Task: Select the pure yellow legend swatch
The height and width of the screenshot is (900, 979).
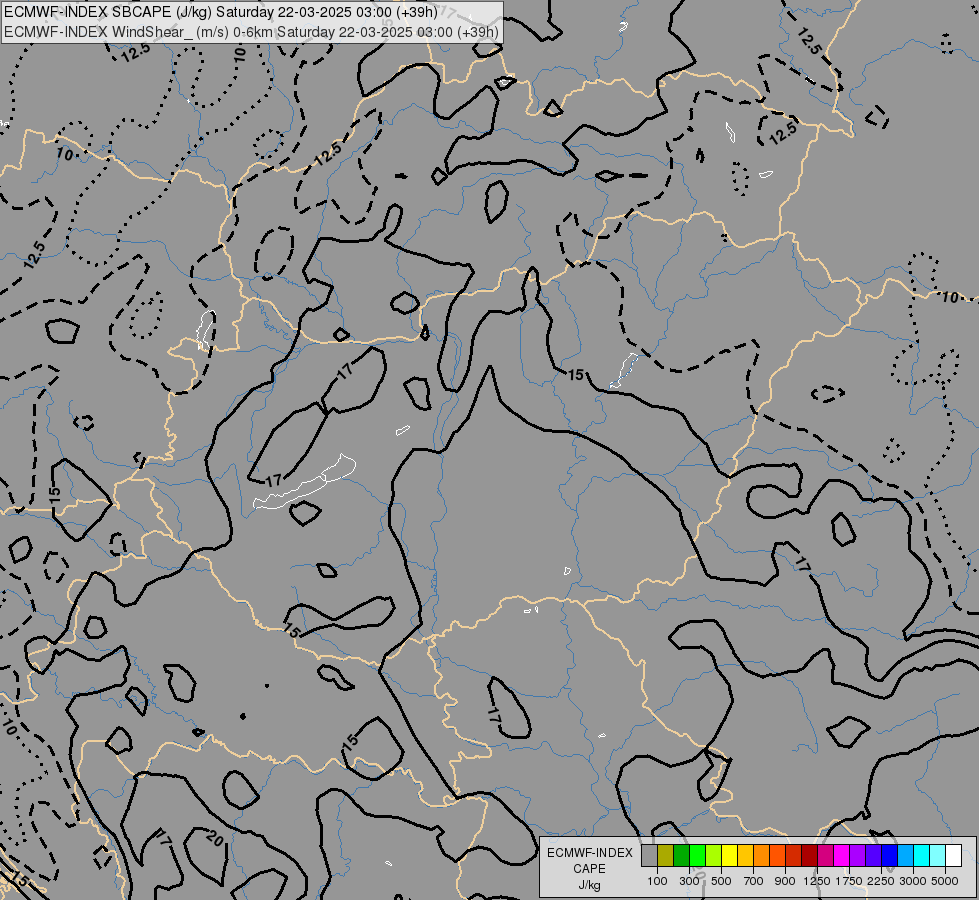Action: click(x=729, y=856)
